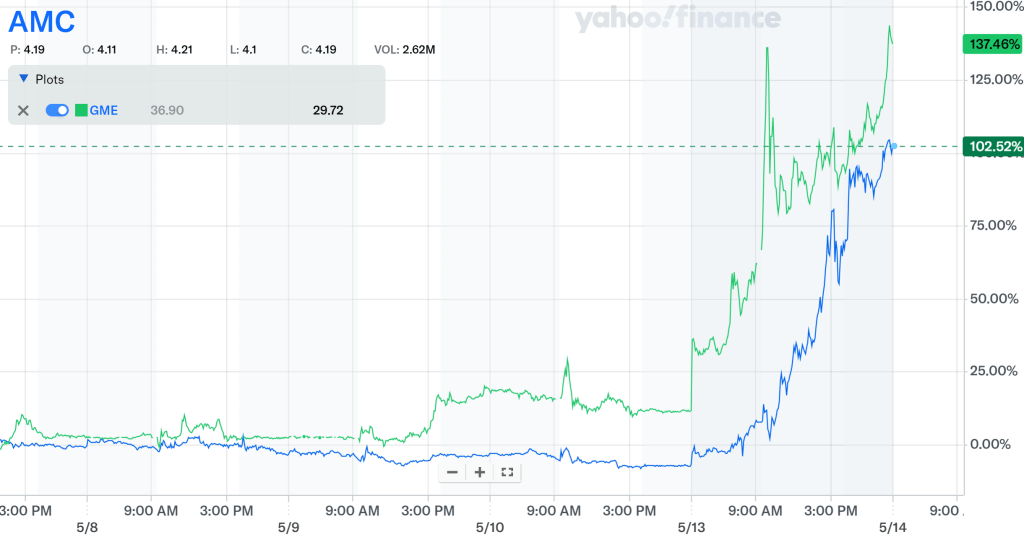Remove the GME comparison with the X
Viewport: 1024px width, 537px height.
pyautogui.click(x=24, y=110)
